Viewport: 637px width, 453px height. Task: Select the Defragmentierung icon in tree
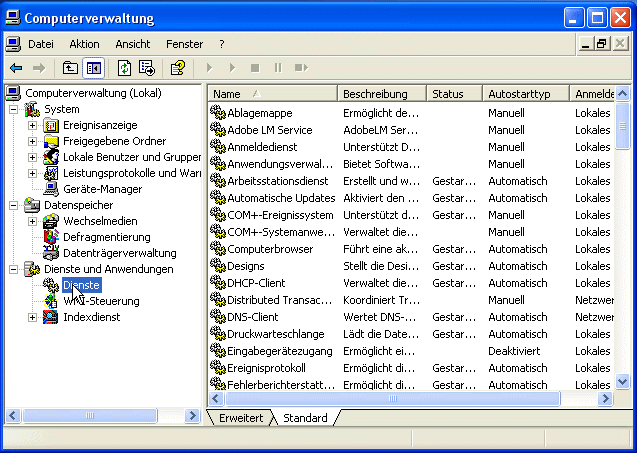pyautogui.click(x=52, y=237)
